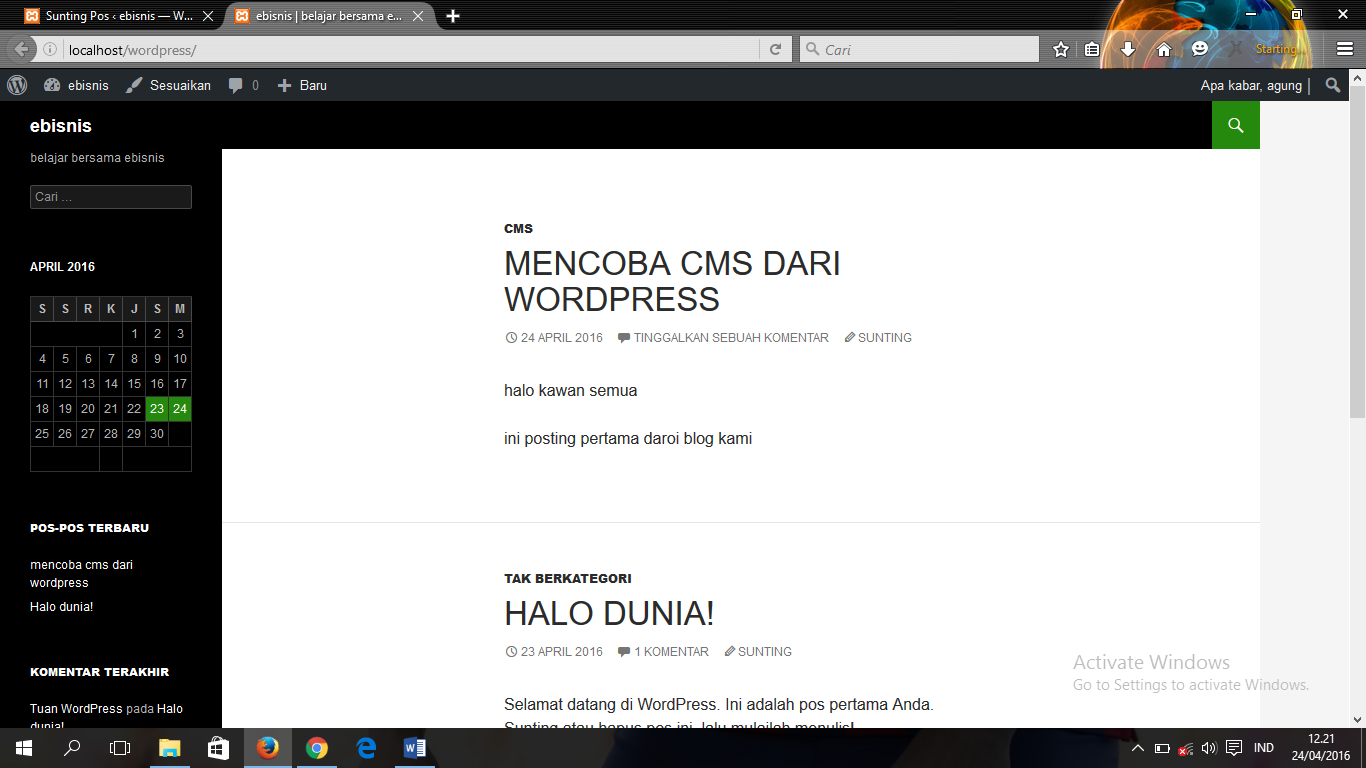Click the admin bar search magnifier
Screen dimensions: 1366x768
[1333, 85]
